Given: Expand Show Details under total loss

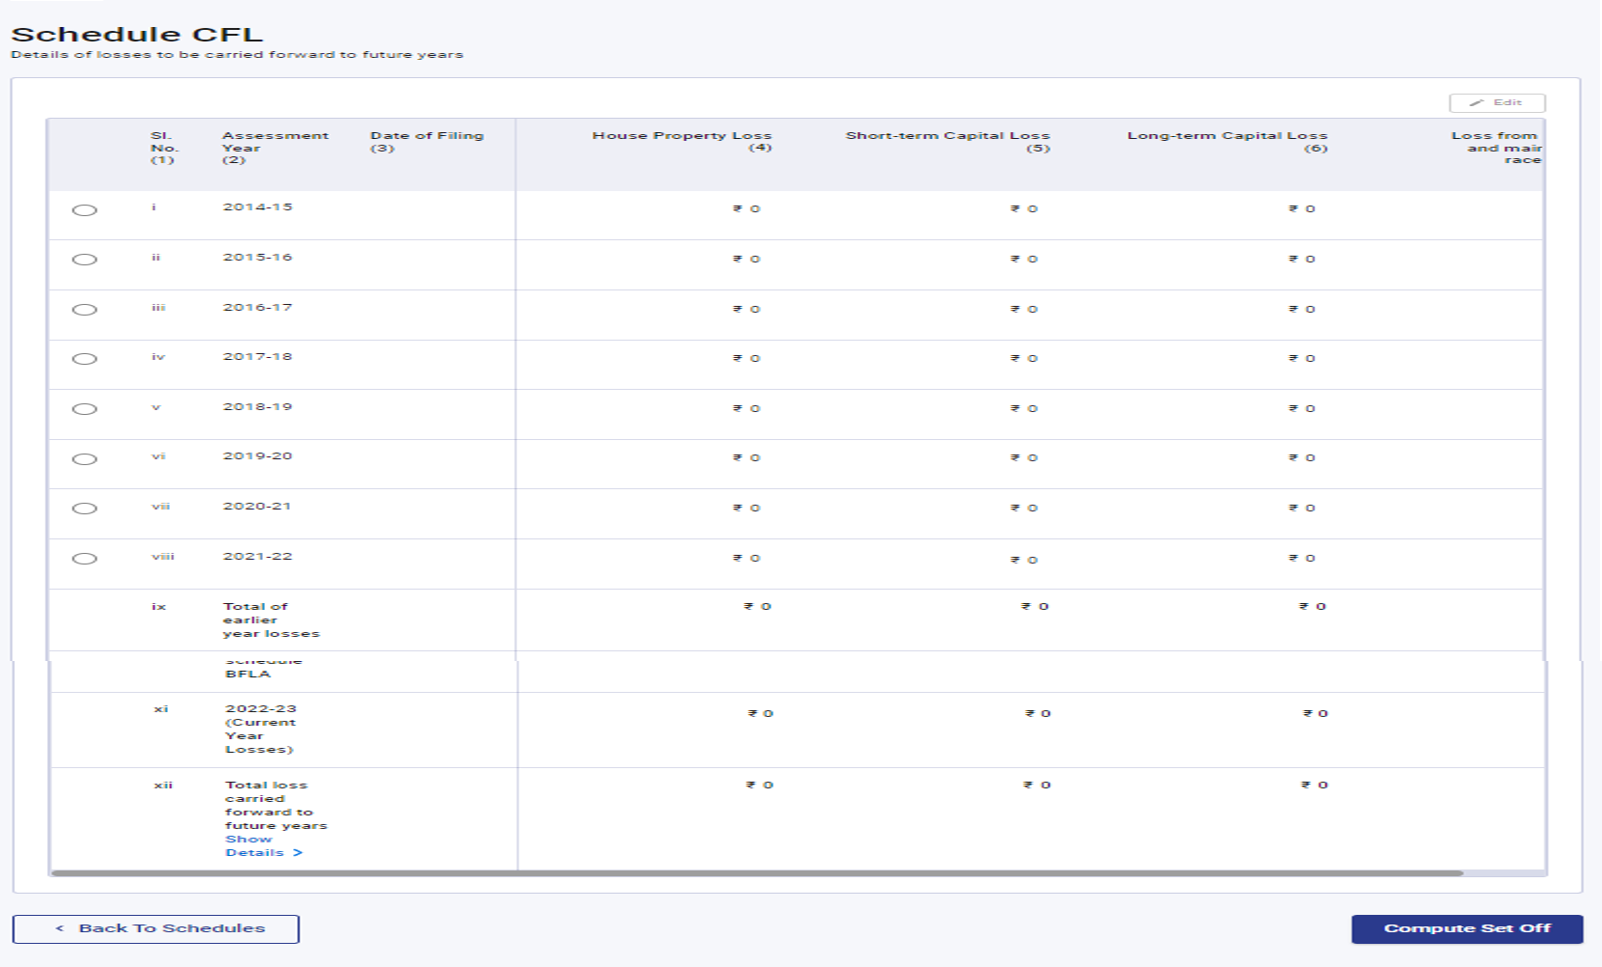Looking at the screenshot, I should pos(263,846).
